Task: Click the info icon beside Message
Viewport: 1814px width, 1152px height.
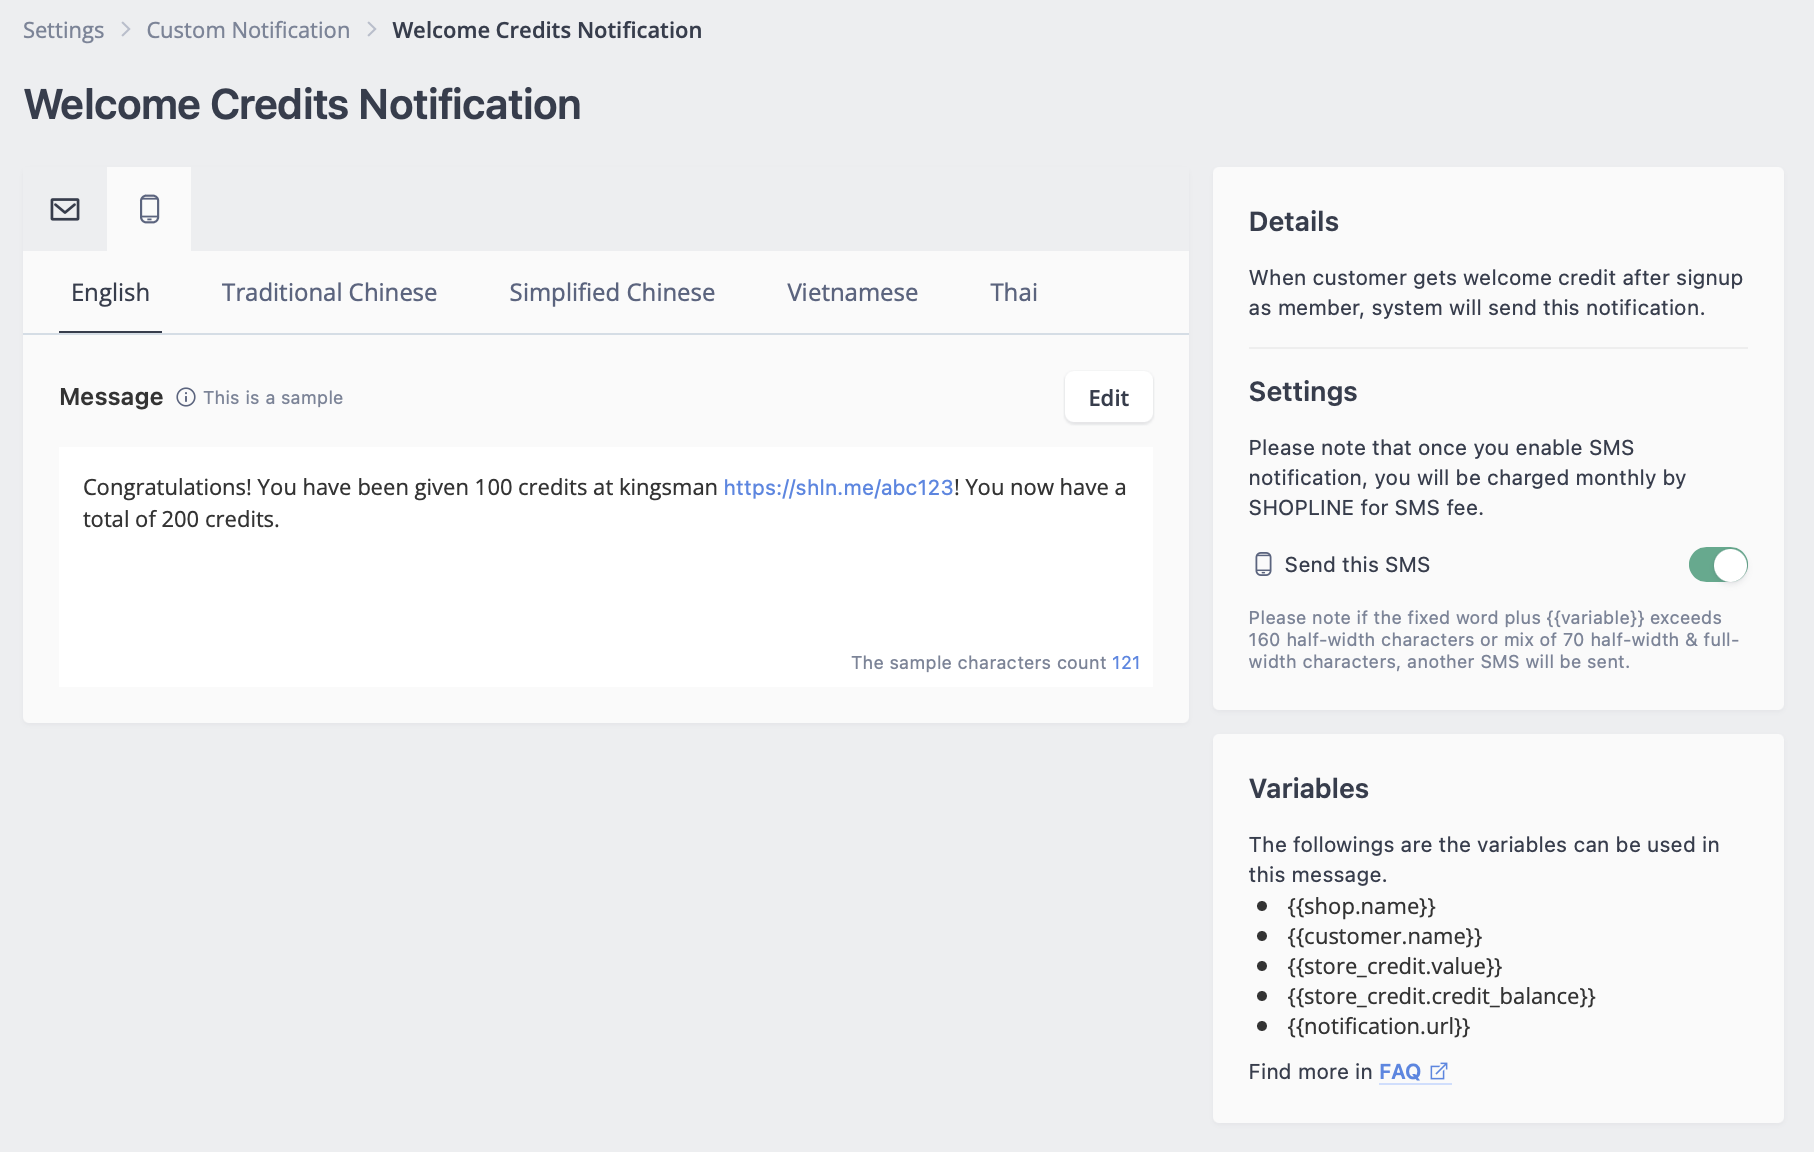Action: (x=186, y=398)
